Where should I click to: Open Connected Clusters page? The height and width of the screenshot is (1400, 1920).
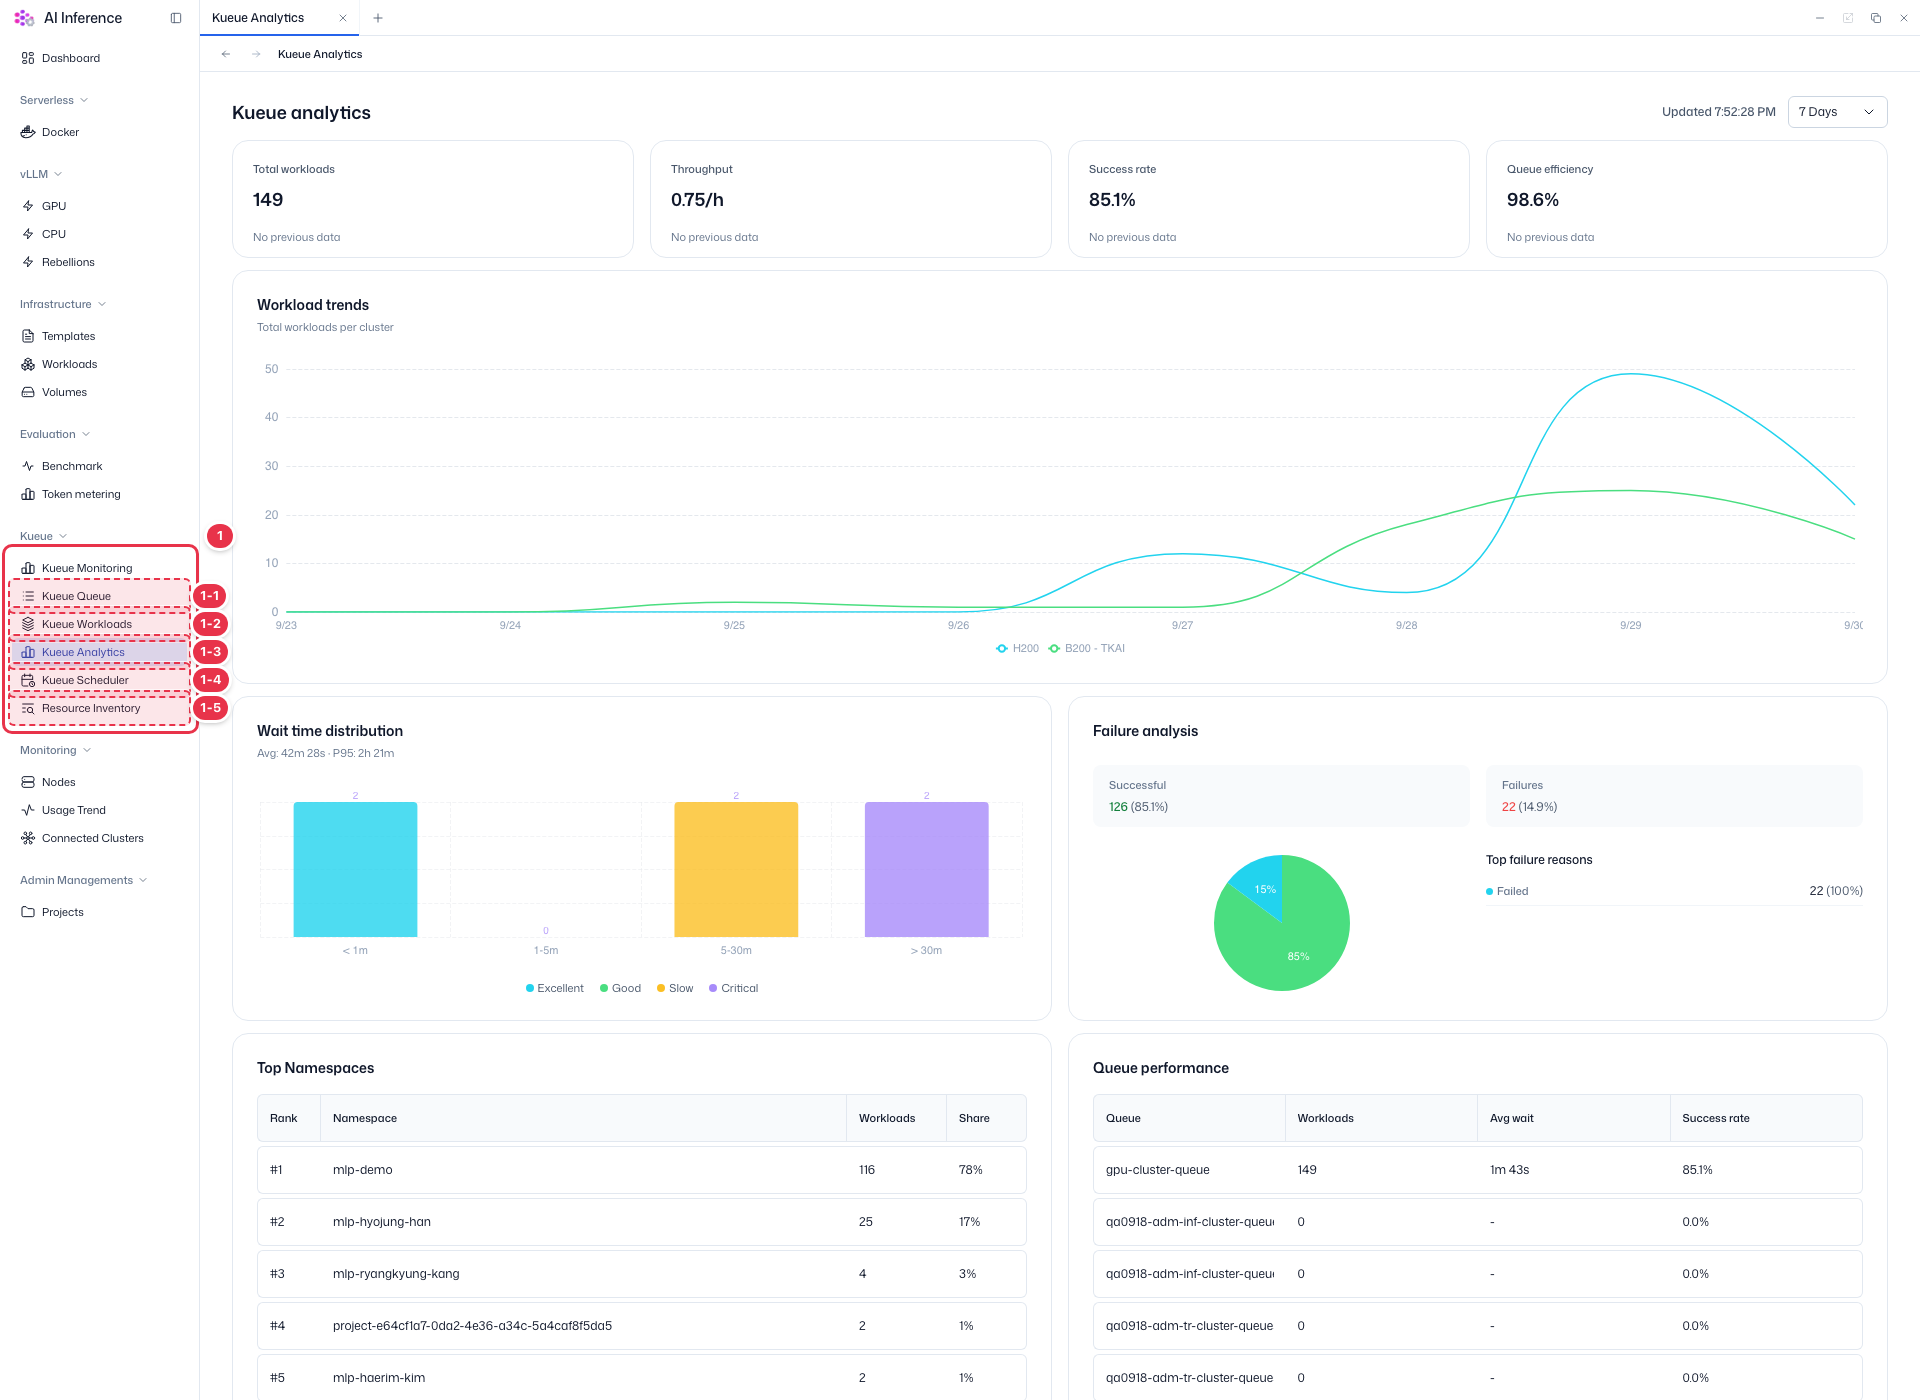click(x=92, y=838)
